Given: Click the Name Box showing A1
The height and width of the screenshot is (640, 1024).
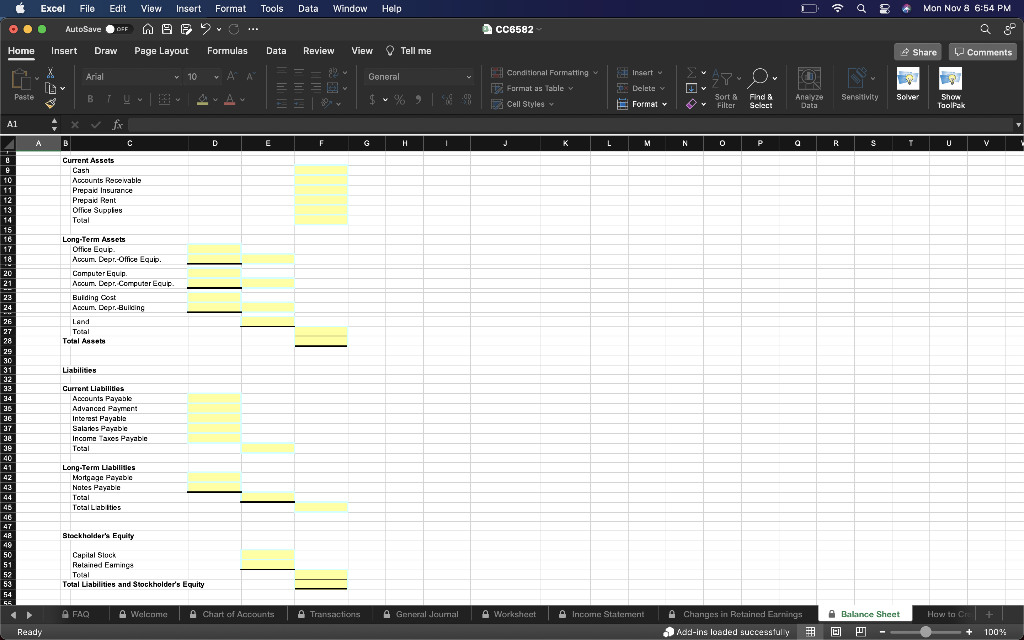Looking at the screenshot, I should [27, 124].
